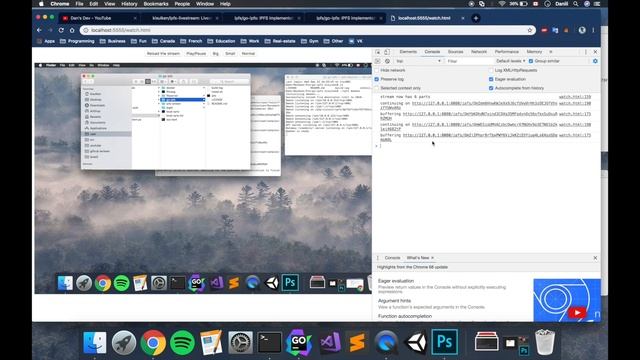This screenshot has width=640, height=360.
Task: Click the inspect element picker icon
Action: point(378,52)
